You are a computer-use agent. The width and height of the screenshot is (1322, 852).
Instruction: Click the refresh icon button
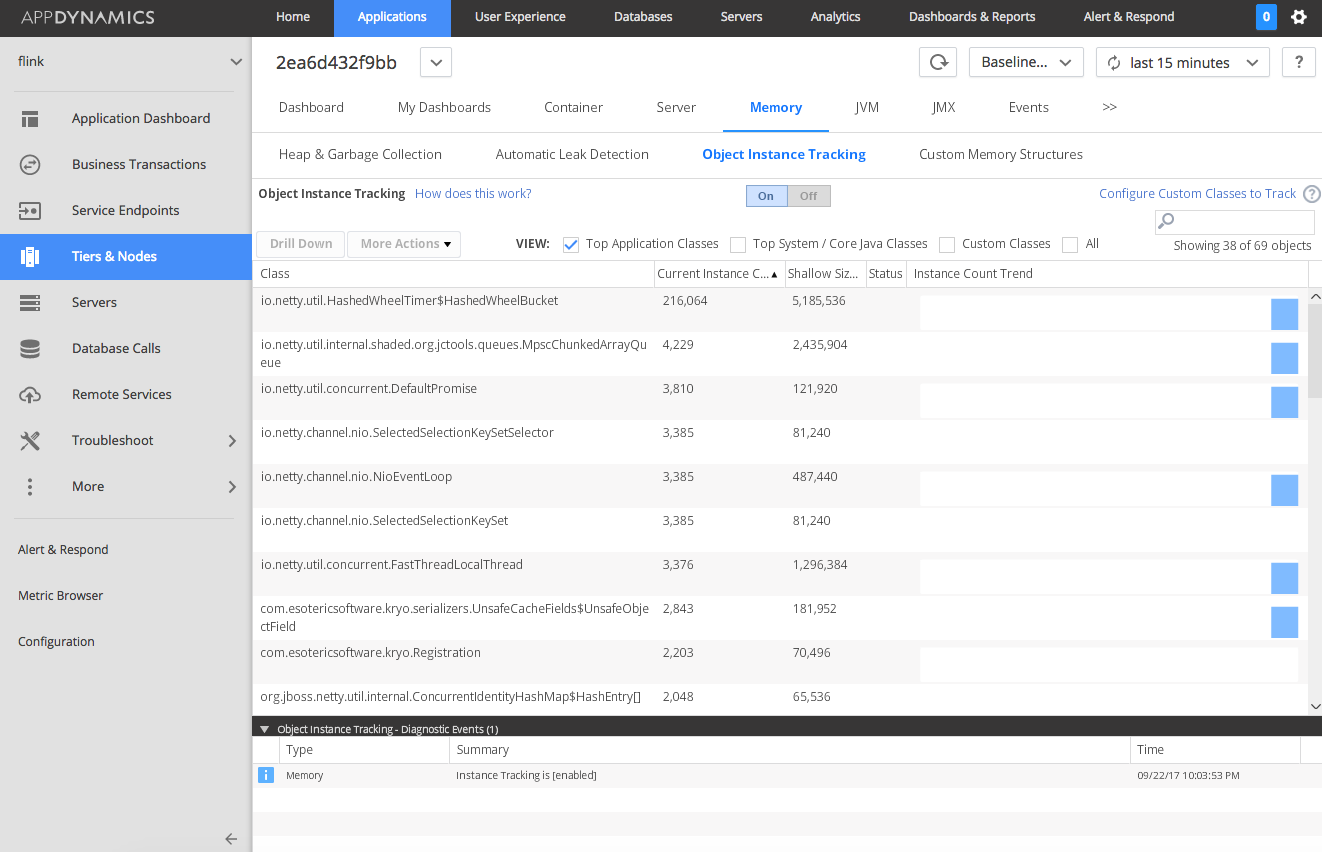pyautogui.click(x=938, y=62)
